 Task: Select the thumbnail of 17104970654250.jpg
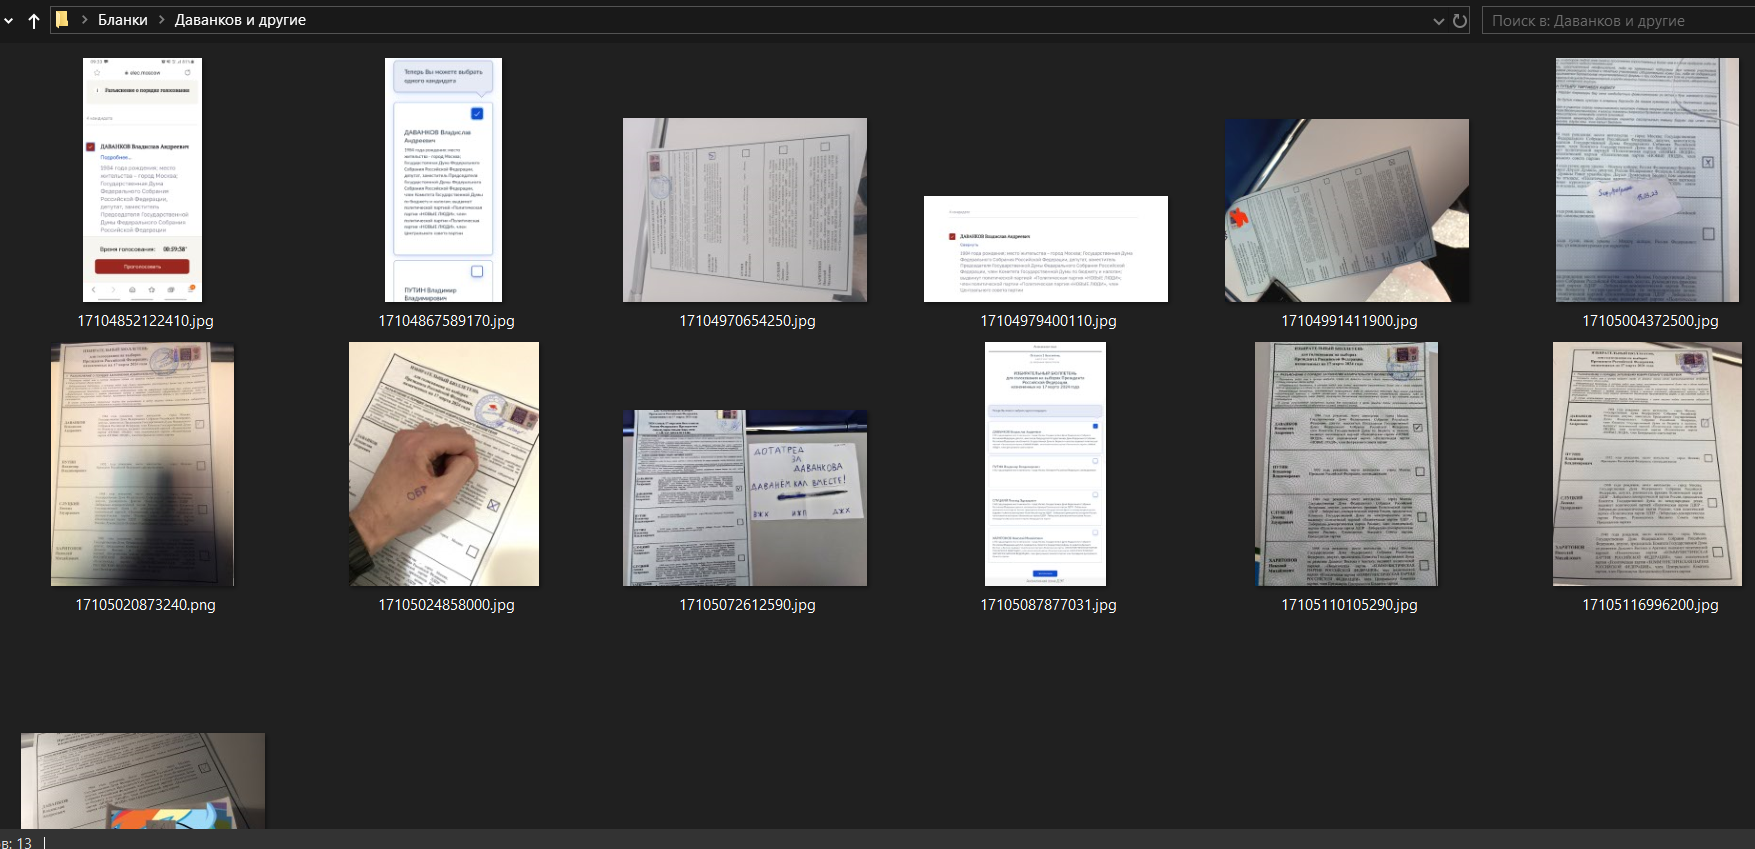[745, 210]
